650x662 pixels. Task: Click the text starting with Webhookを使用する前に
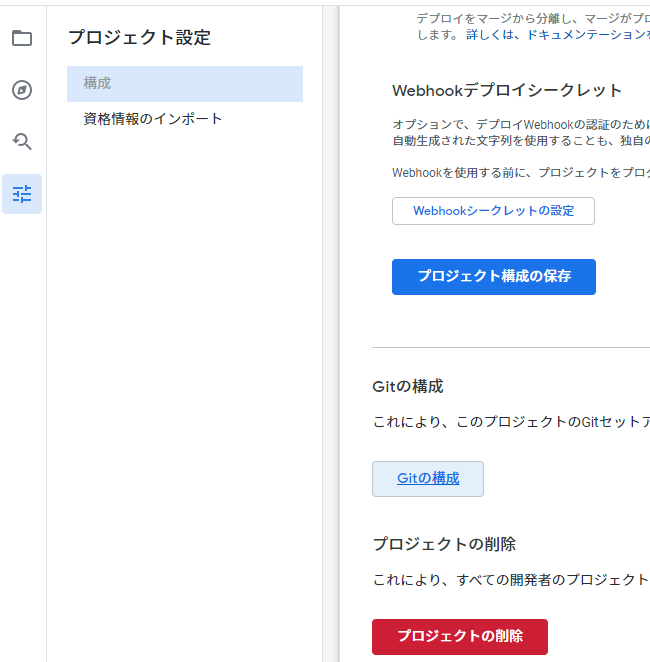point(520,173)
